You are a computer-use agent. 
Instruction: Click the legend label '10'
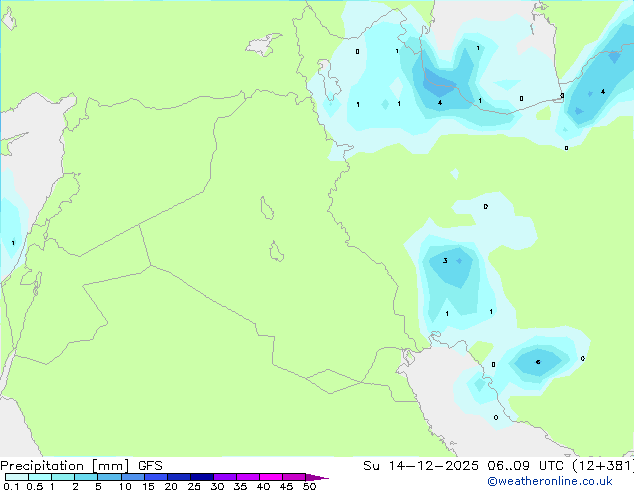click(x=125, y=486)
